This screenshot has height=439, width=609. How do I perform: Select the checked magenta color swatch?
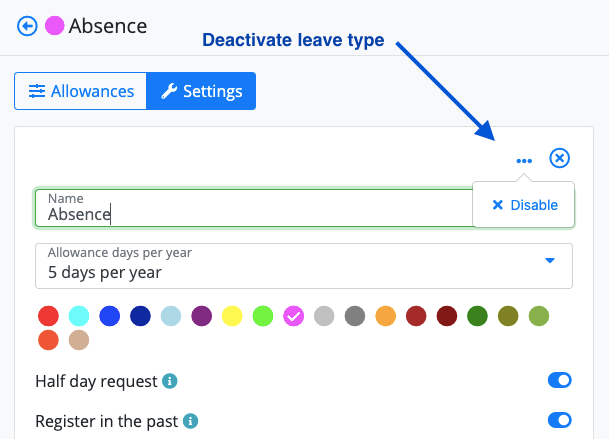[294, 316]
